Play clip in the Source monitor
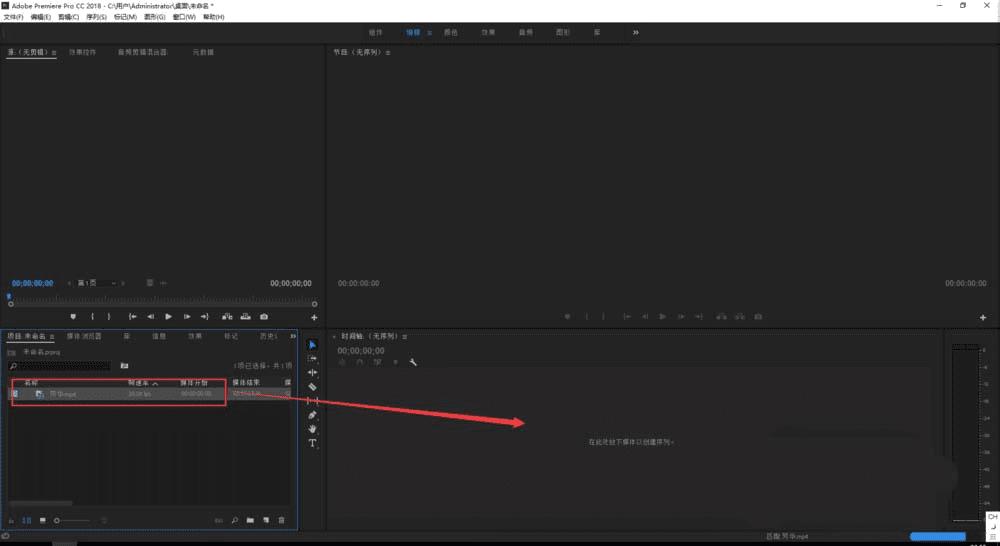Screen dimensions: 1000x546 pos(168,316)
